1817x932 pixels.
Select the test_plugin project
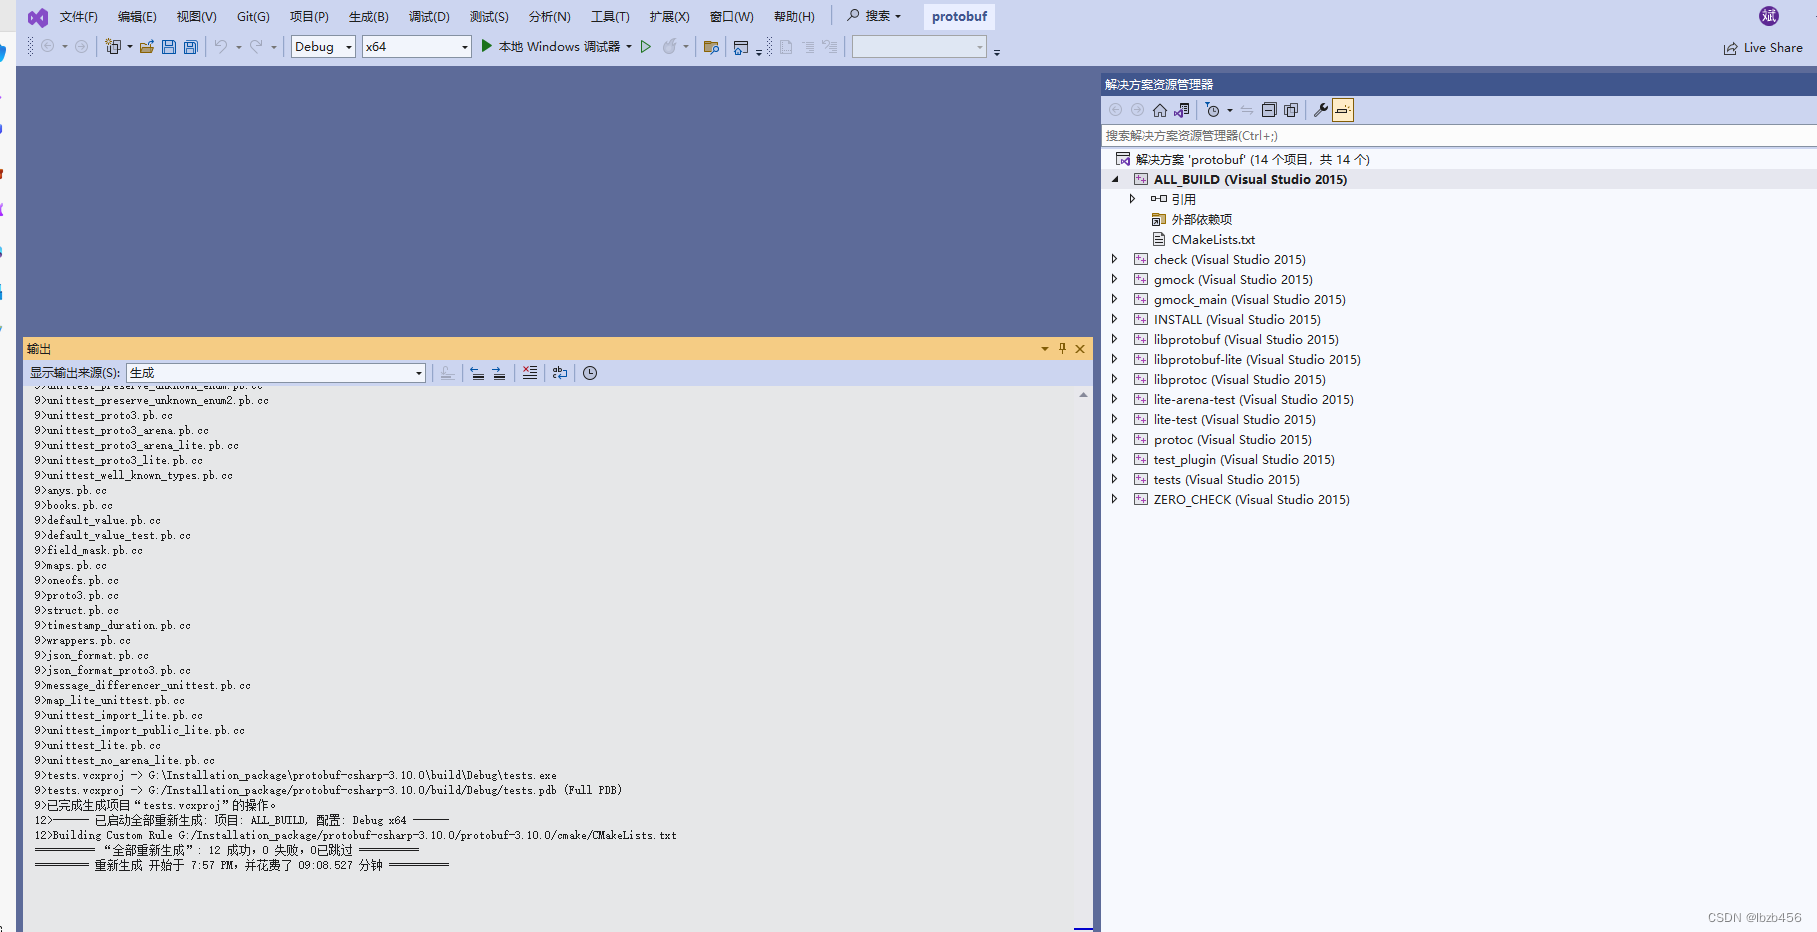tap(1244, 459)
